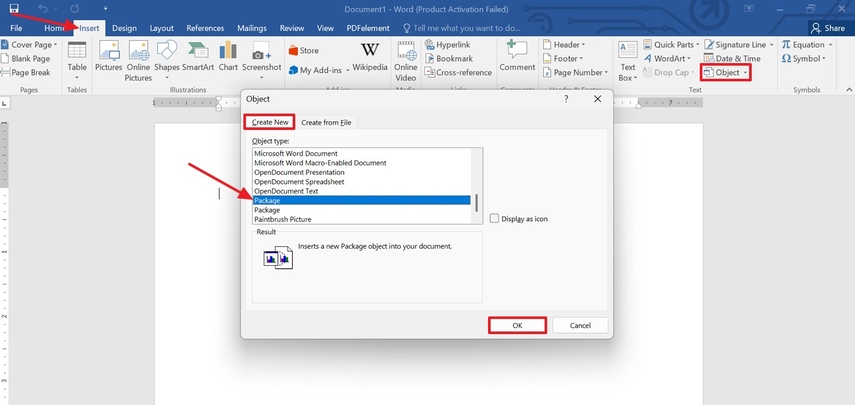Click the Tell me what you want to do box
The image size is (855, 405).
pos(461,28)
